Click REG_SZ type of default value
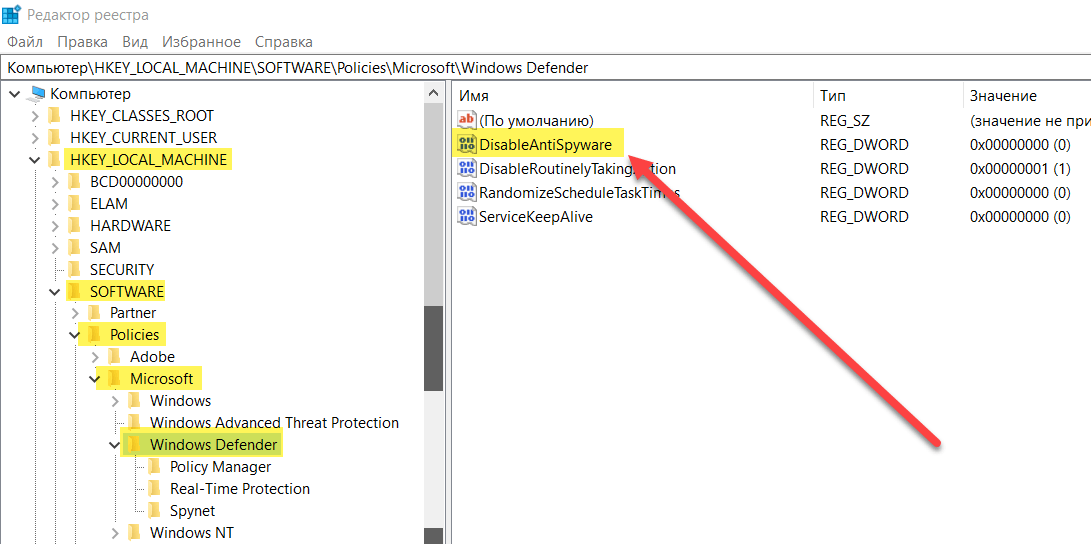1091x544 pixels. [845, 120]
